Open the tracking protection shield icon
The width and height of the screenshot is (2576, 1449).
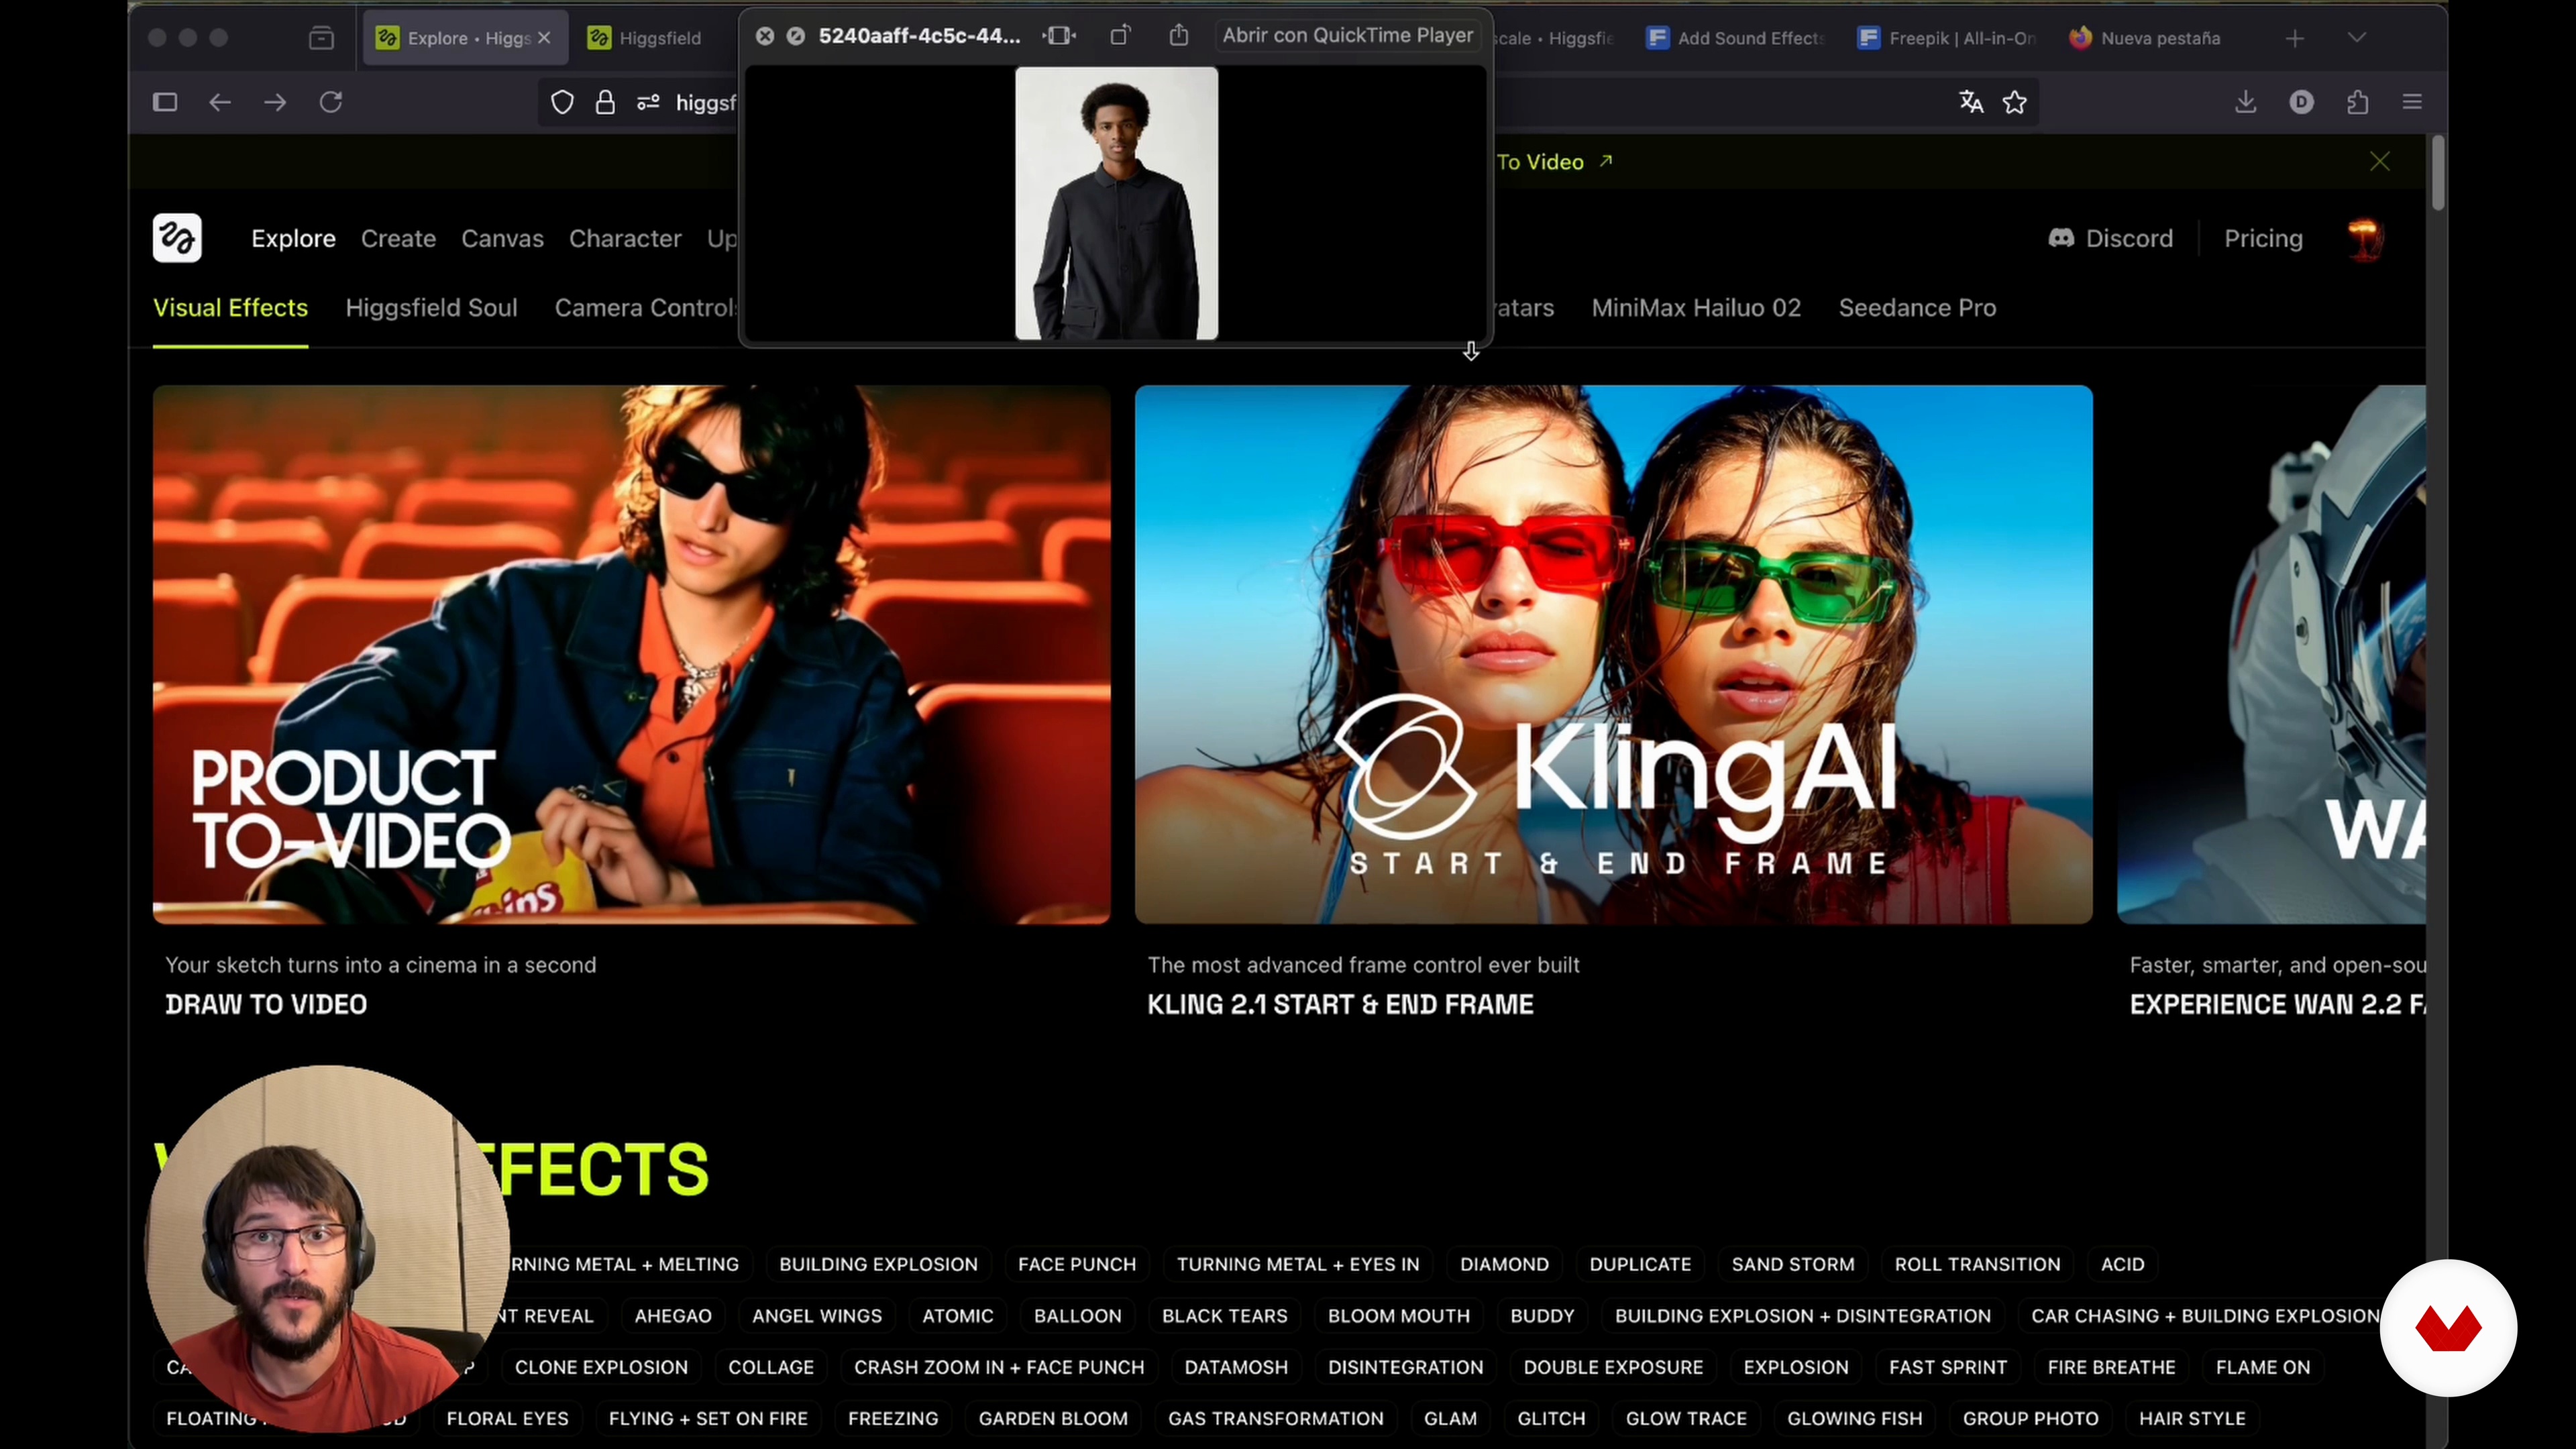pos(562,102)
